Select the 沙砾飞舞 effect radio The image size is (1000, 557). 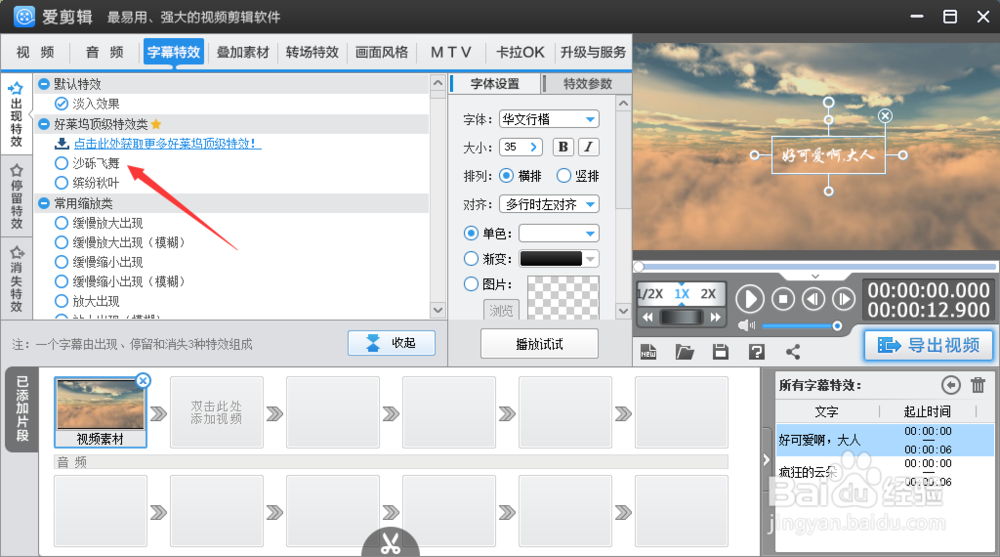(x=61, y=163)
